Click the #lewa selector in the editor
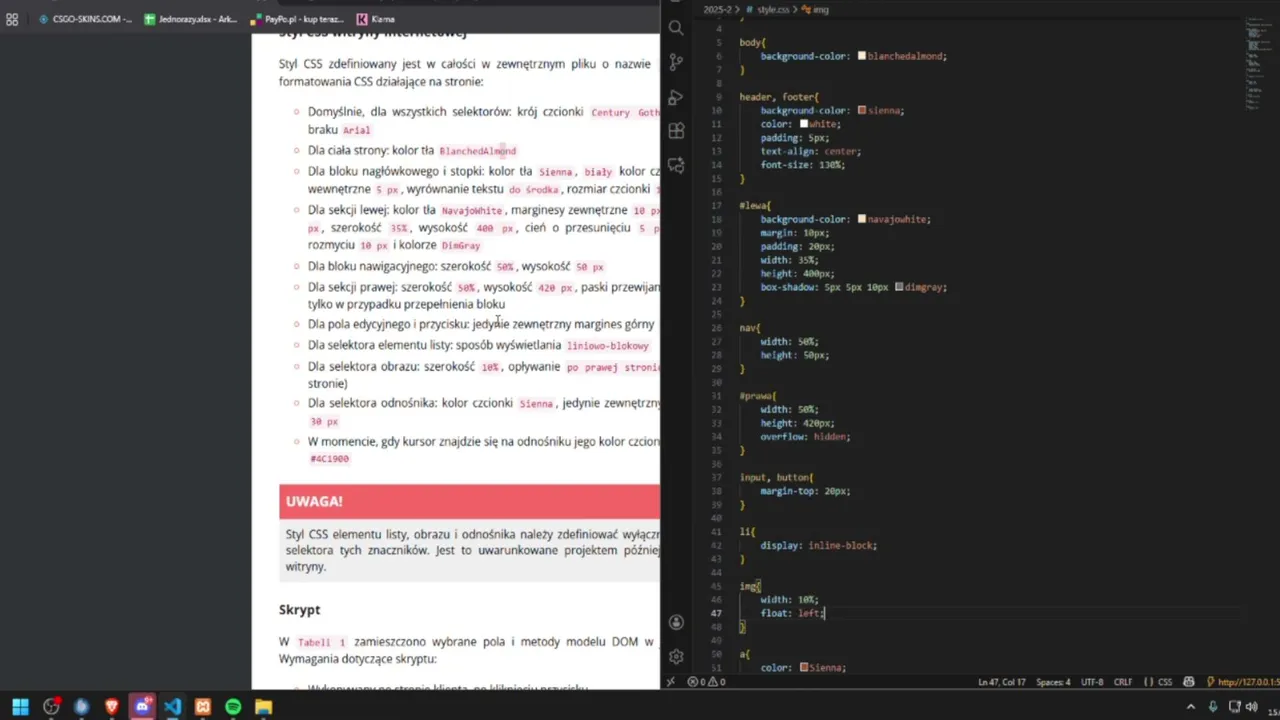The height and width of the screenshot is (720, 1280). [754, 205]
